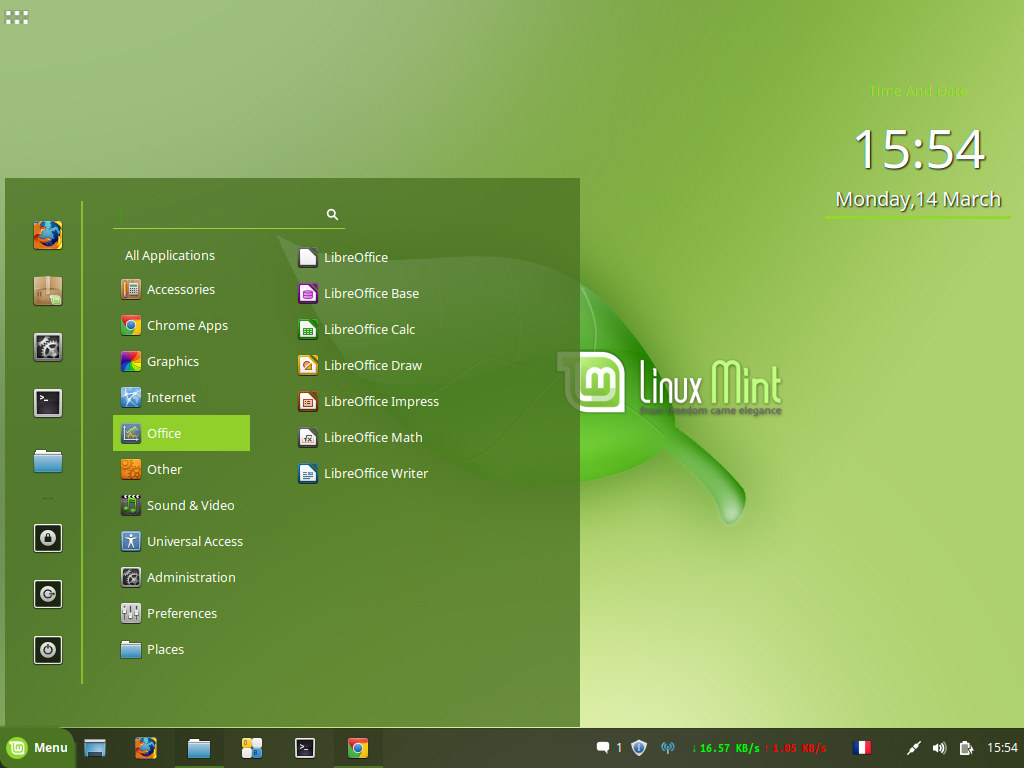Open the Administration category
This screenshot has height=768, width=1024.
182,577
